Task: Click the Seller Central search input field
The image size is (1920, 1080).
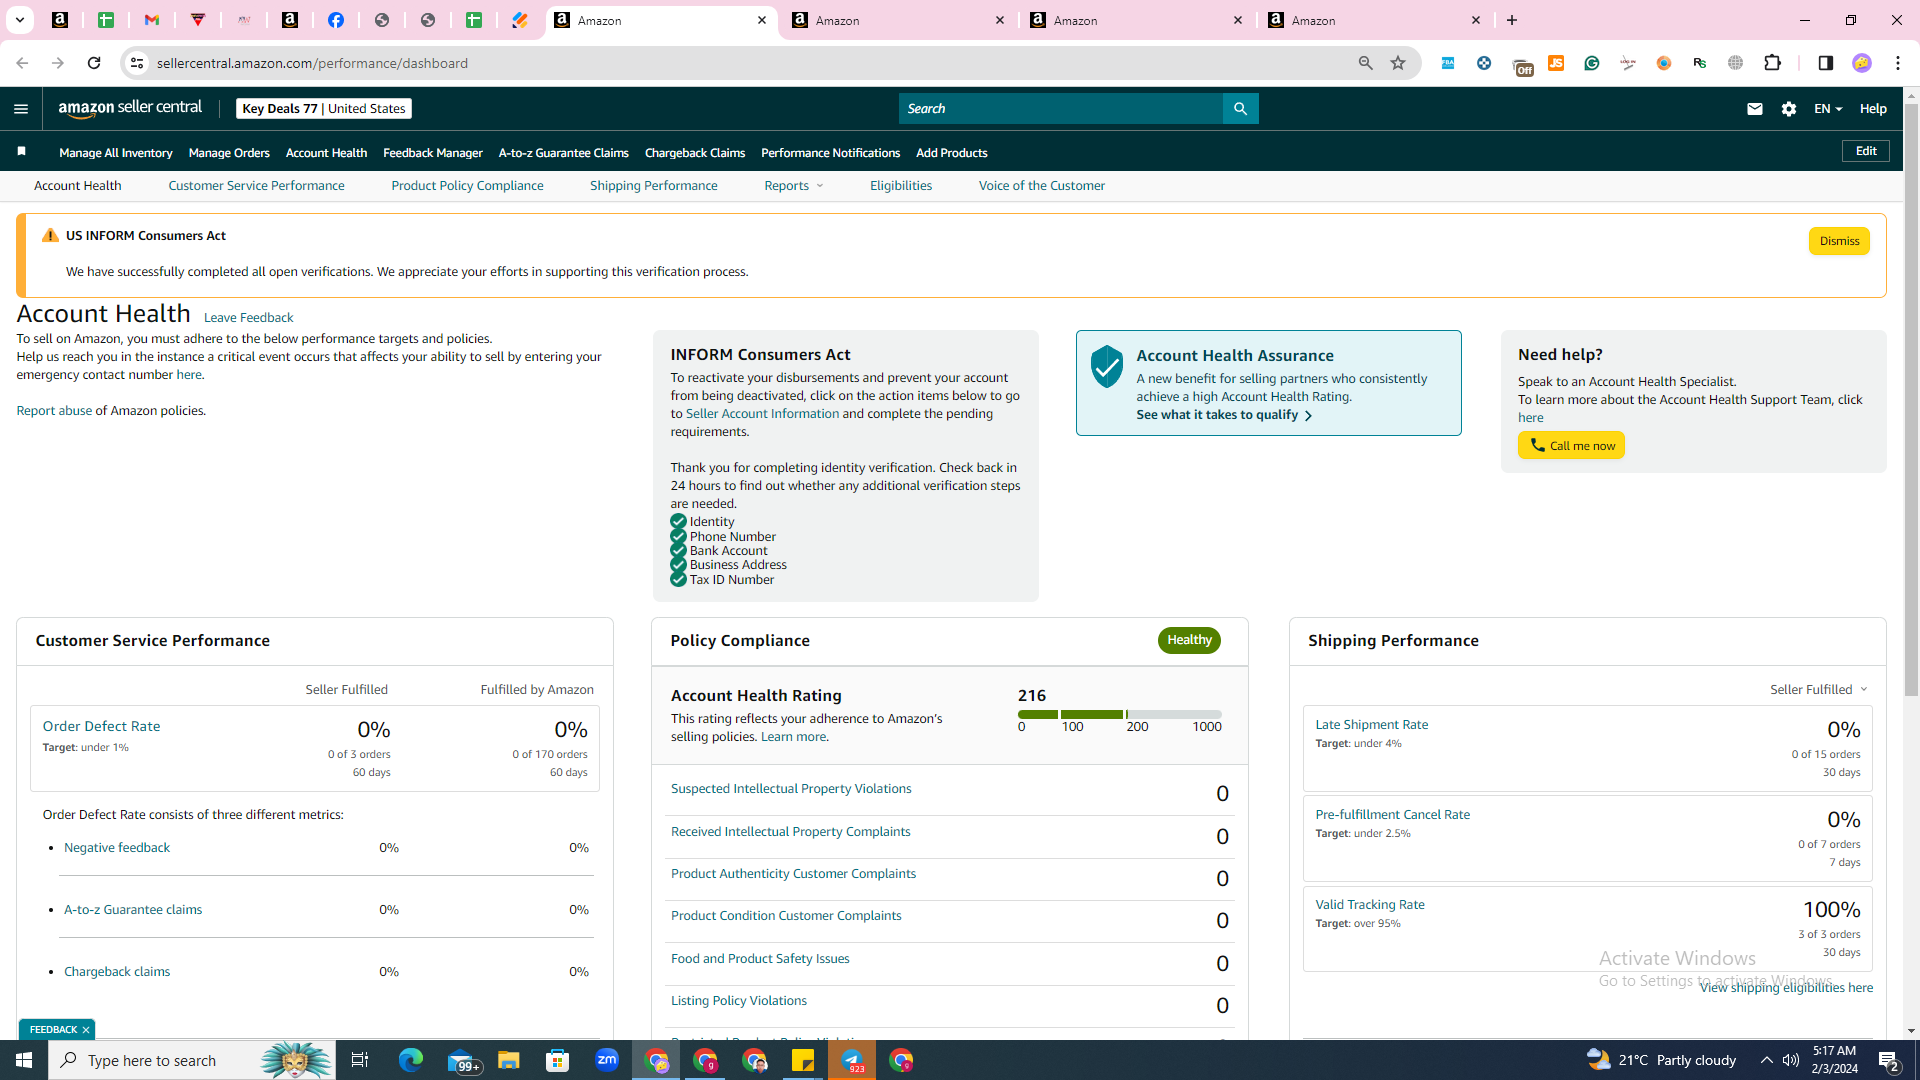Action: tap(1060, 109)
